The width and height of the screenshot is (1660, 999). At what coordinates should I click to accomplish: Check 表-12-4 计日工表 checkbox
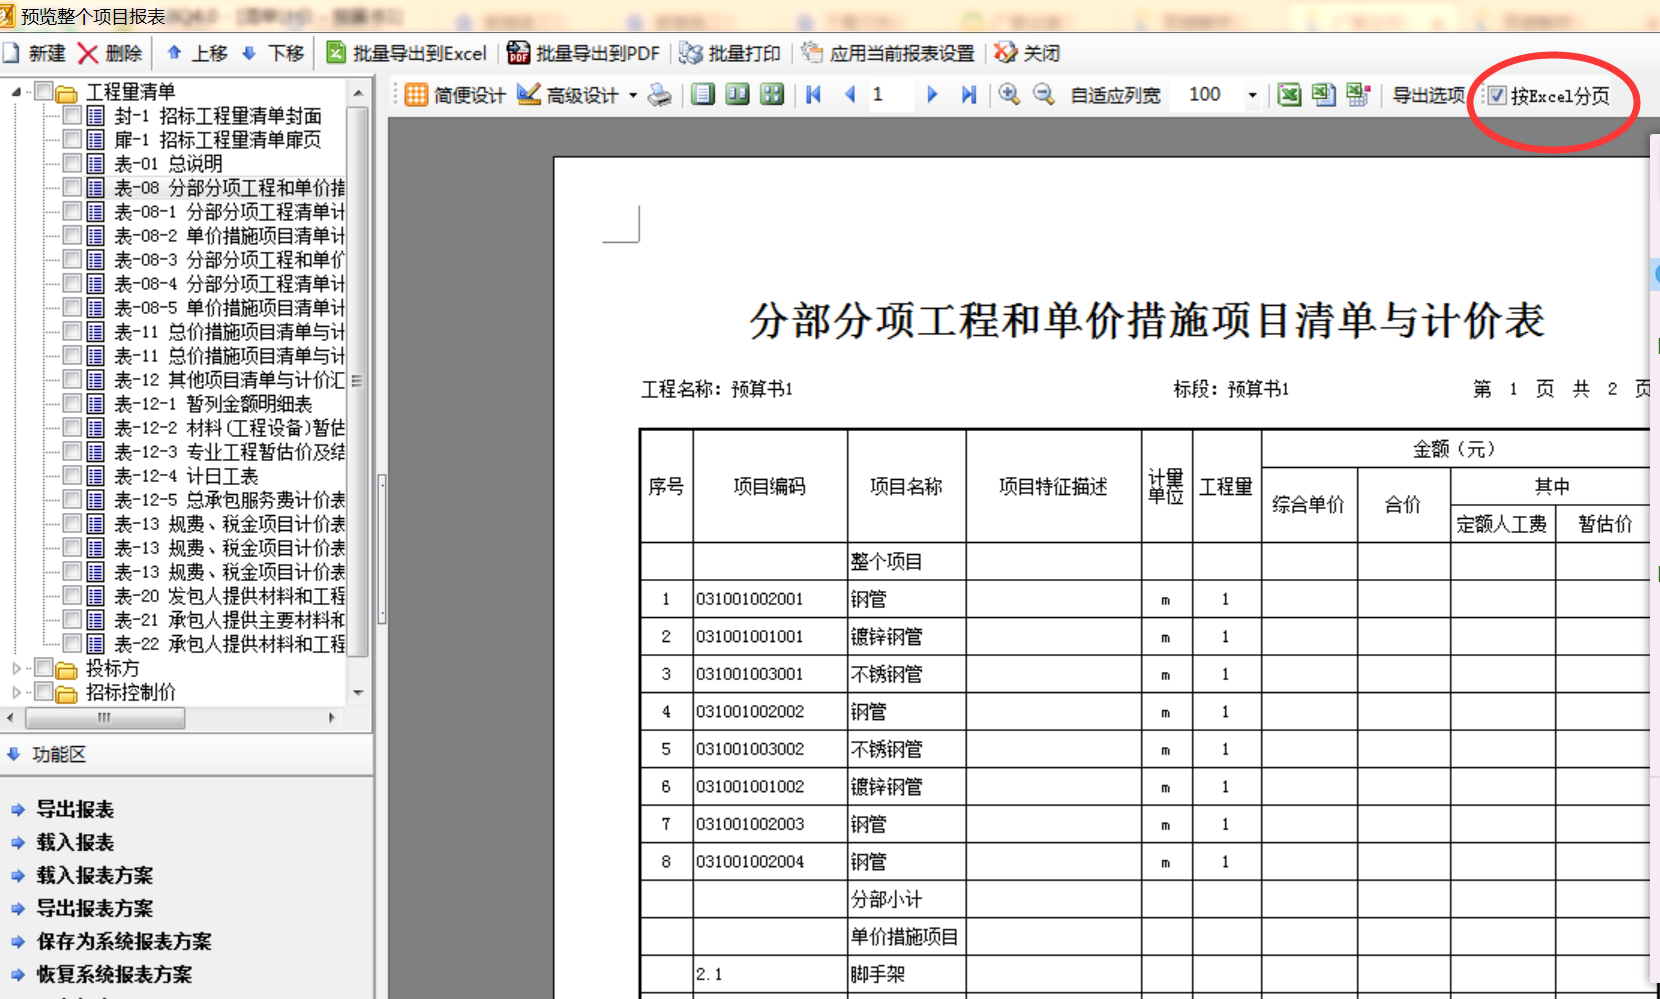coord(72,476)
